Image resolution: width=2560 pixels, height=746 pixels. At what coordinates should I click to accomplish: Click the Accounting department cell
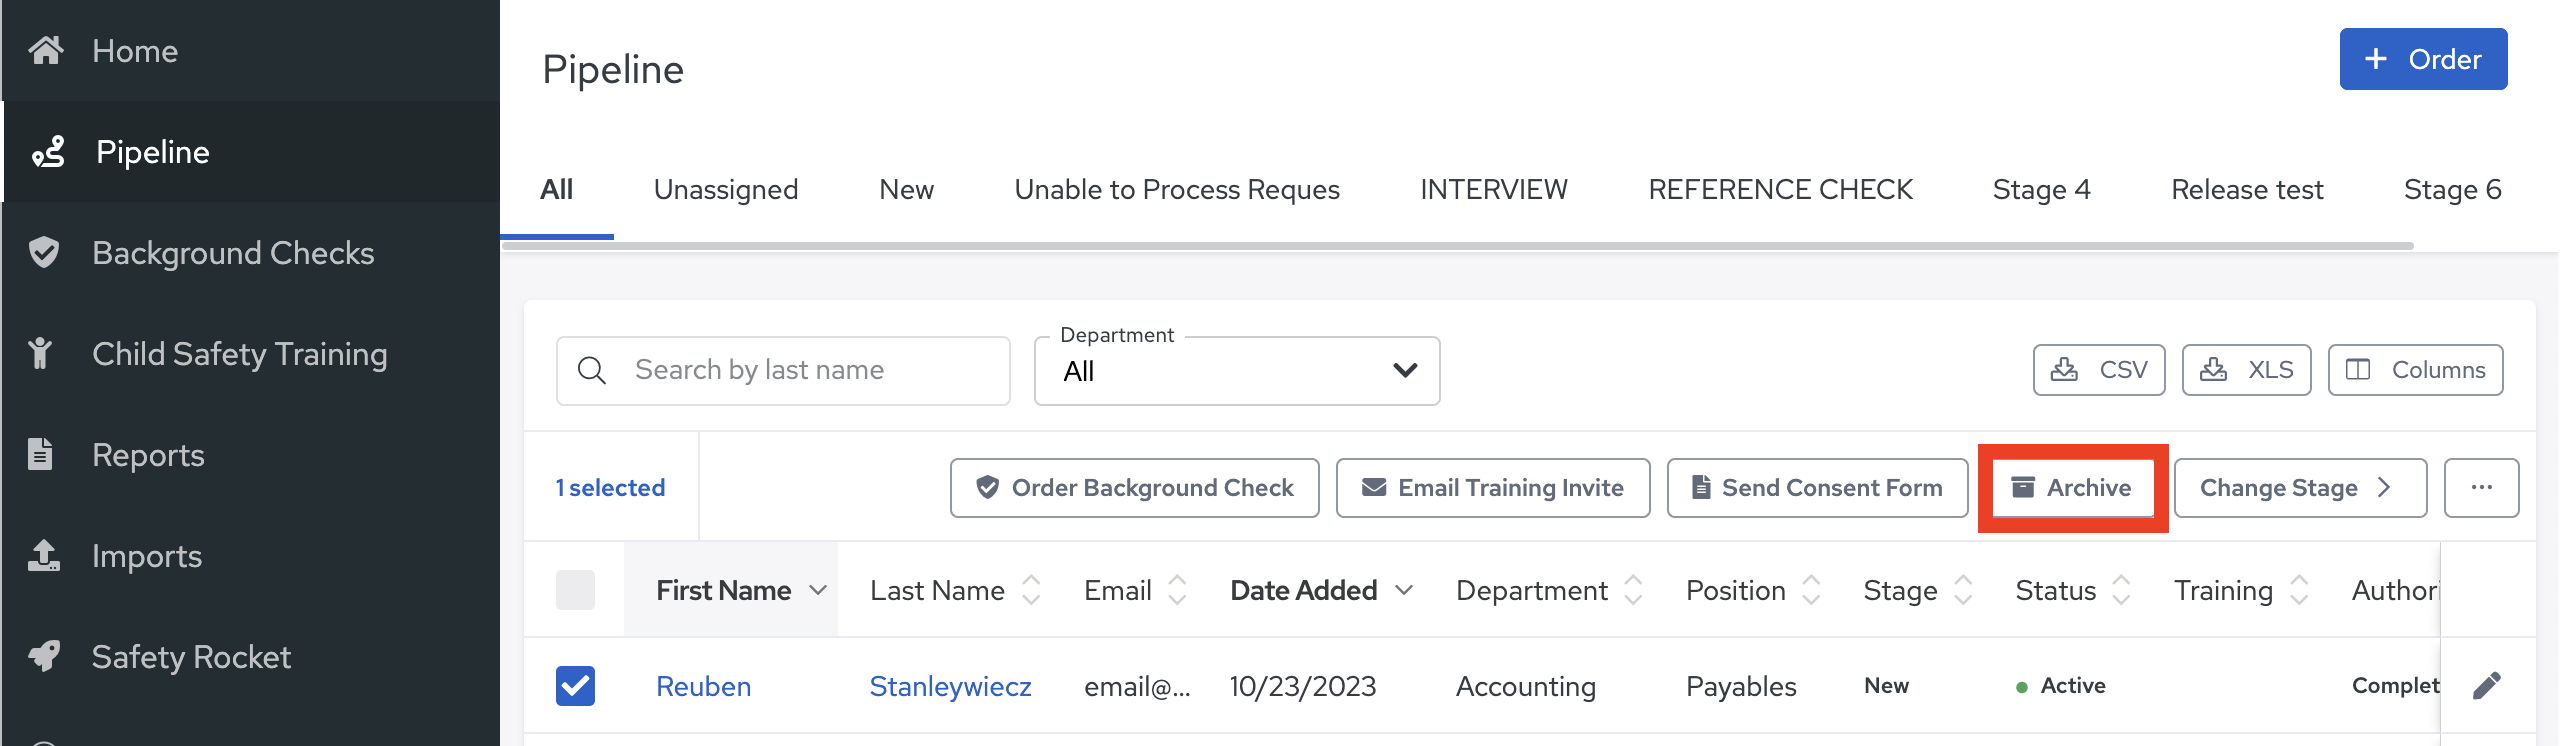[x=1526, y=686]
